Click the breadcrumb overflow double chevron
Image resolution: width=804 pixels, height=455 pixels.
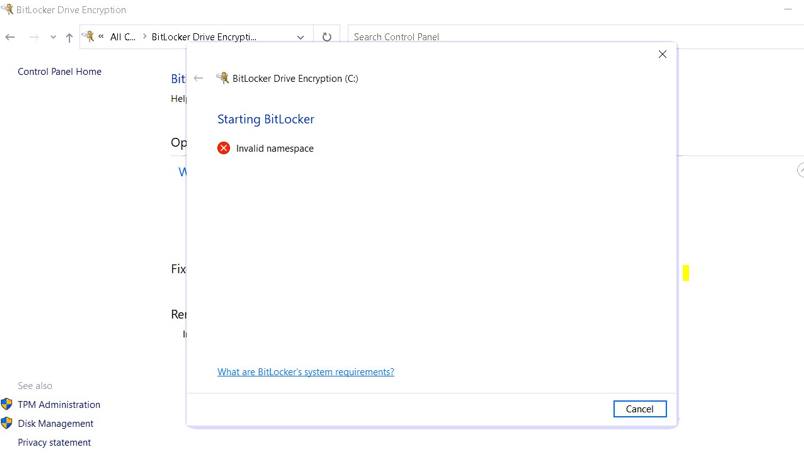point(101,36)
